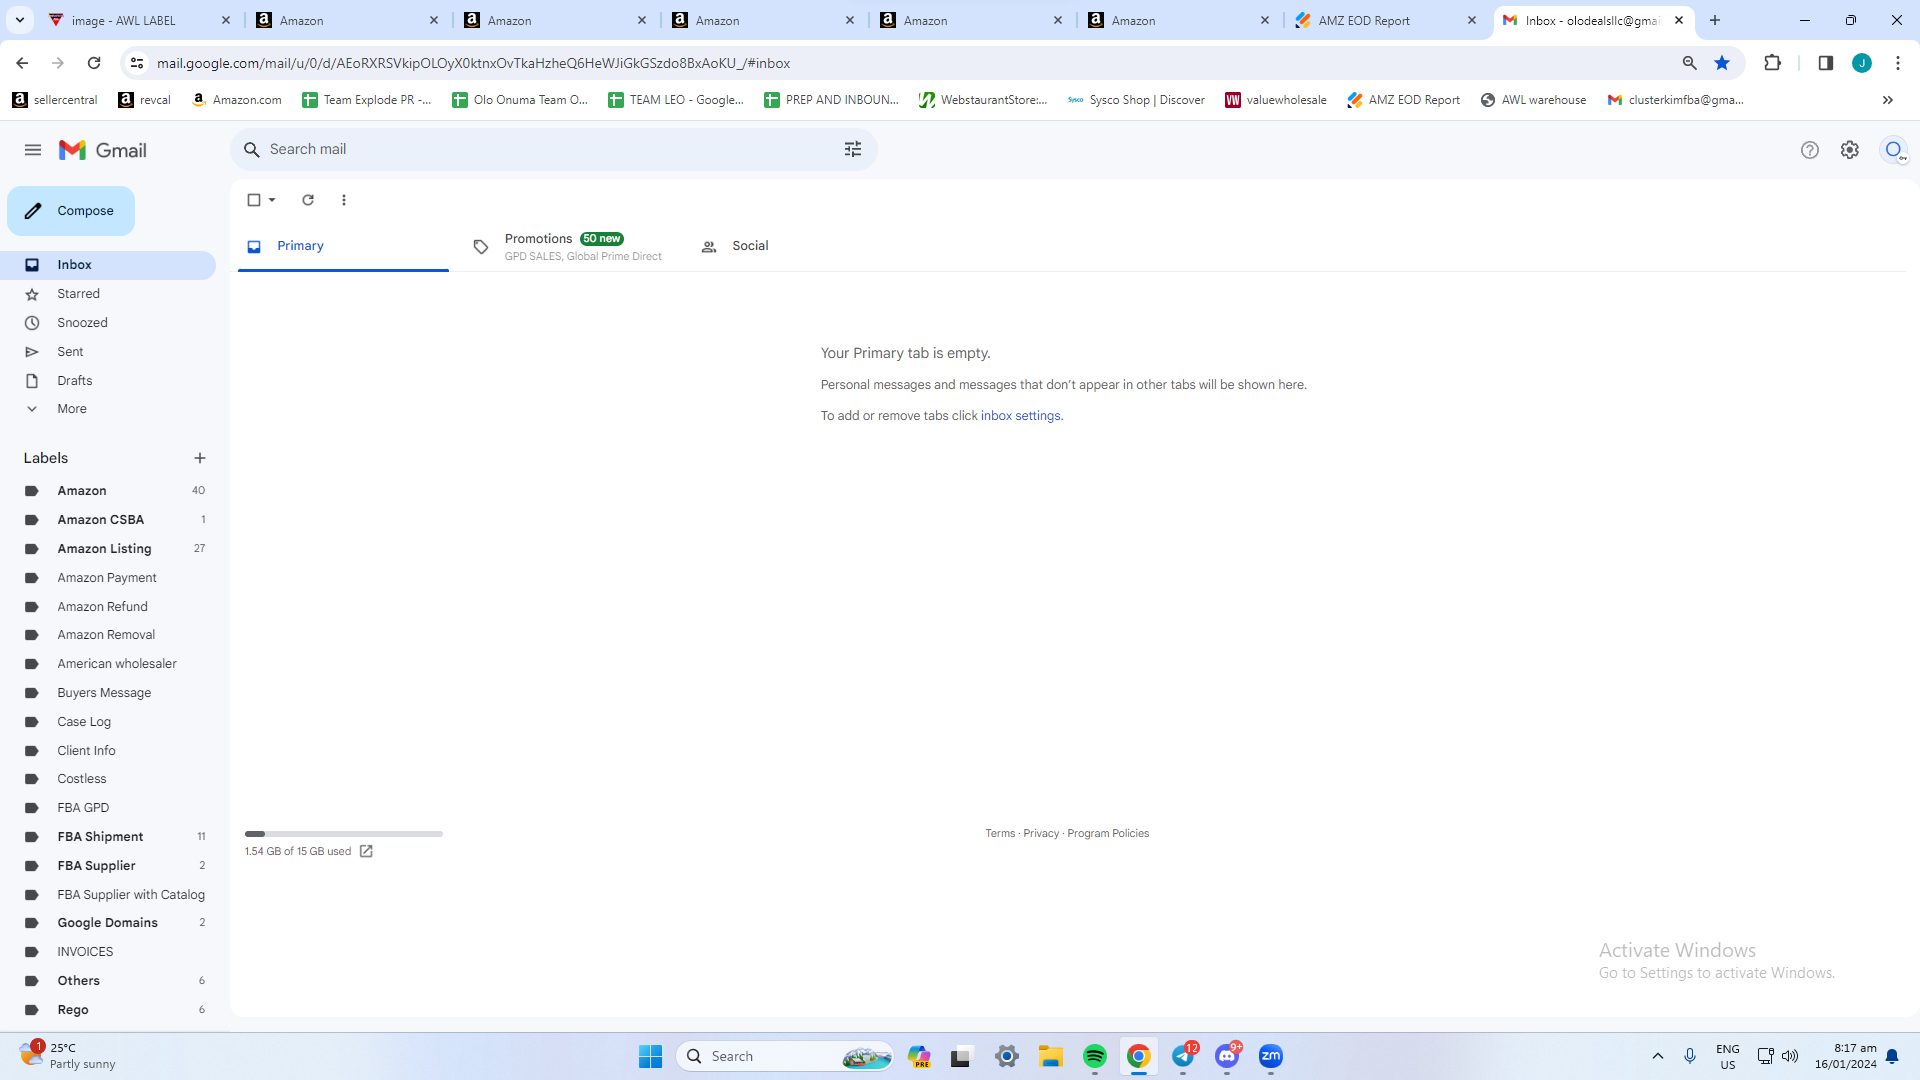Switch to Promotions tab
The height and width of the screenshot is (1080, 1920).
pos(568,246)
